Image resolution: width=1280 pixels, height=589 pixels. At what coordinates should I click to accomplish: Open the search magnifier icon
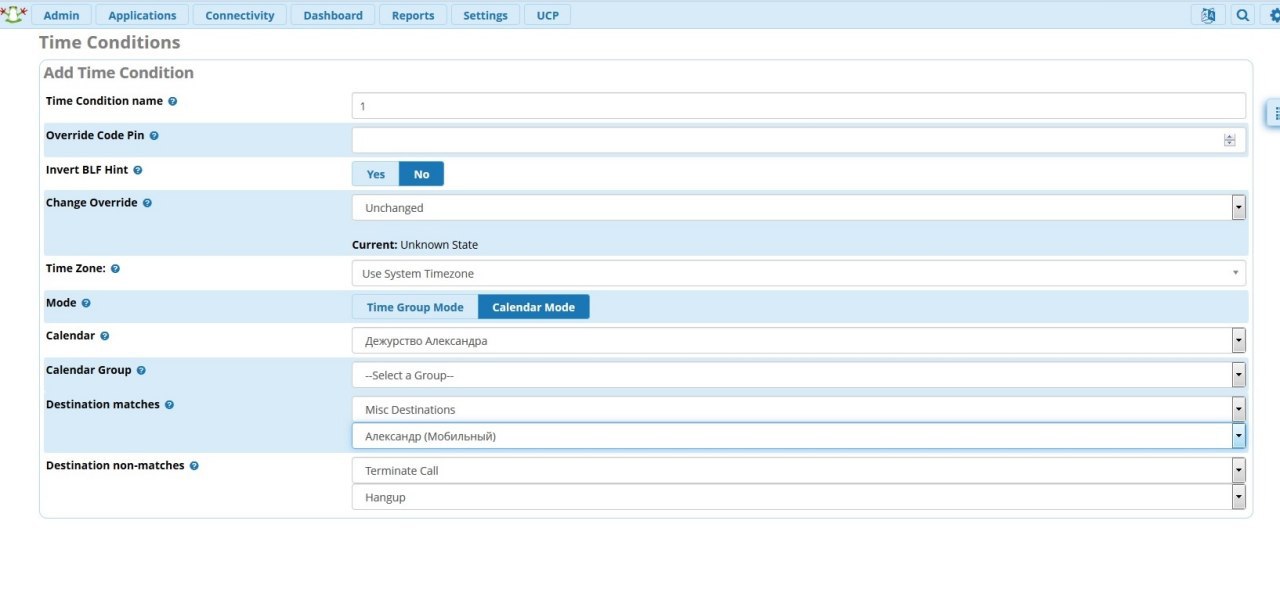point(1242,15)
